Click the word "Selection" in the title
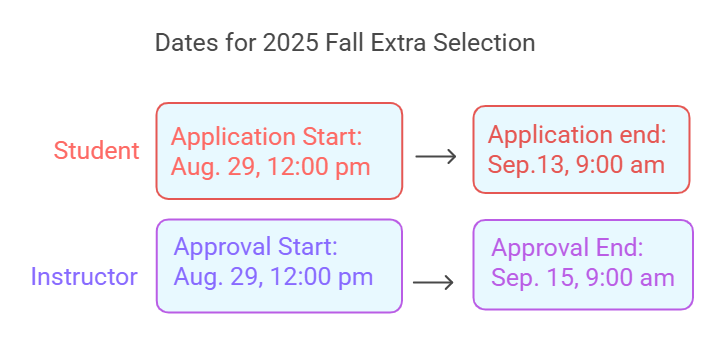Image resolution: width=716 pixels, height=361 pixels. pos(484,43)
